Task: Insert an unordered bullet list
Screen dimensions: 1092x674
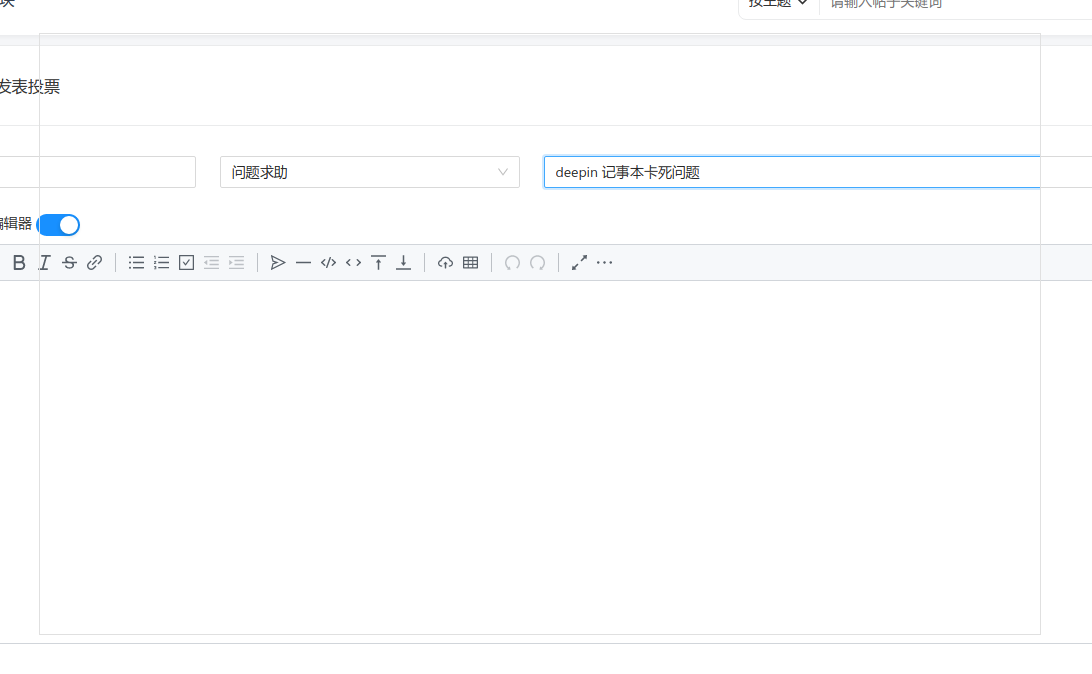Action: (136, 262)
